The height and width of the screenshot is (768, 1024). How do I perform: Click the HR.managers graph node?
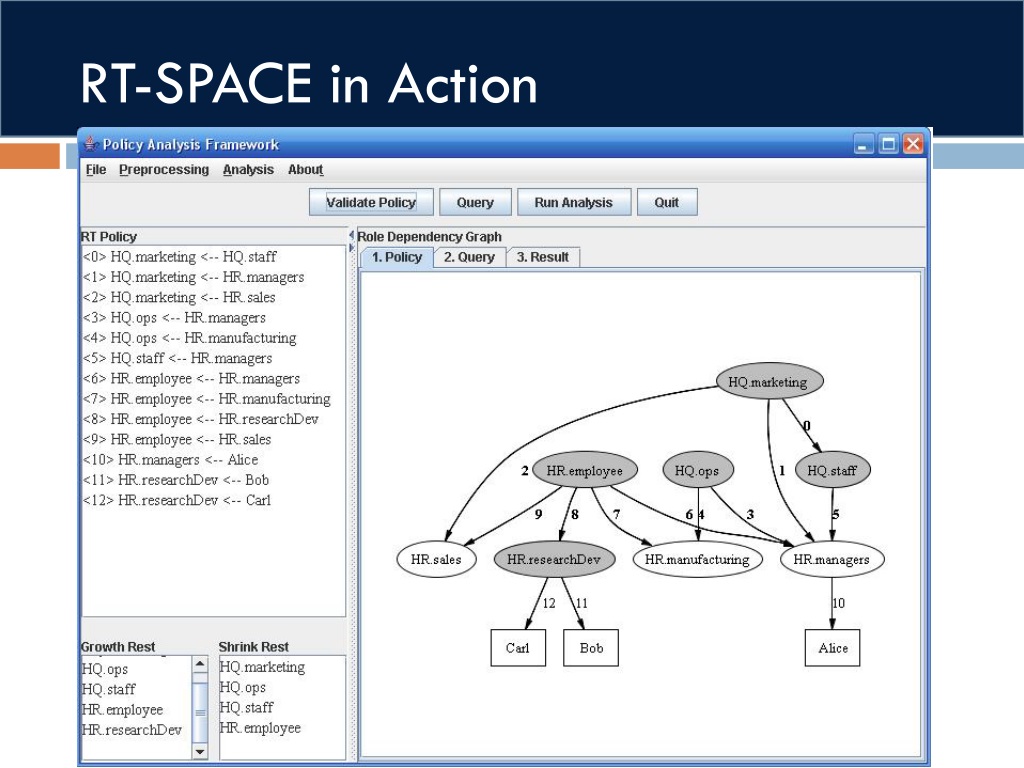832,559
